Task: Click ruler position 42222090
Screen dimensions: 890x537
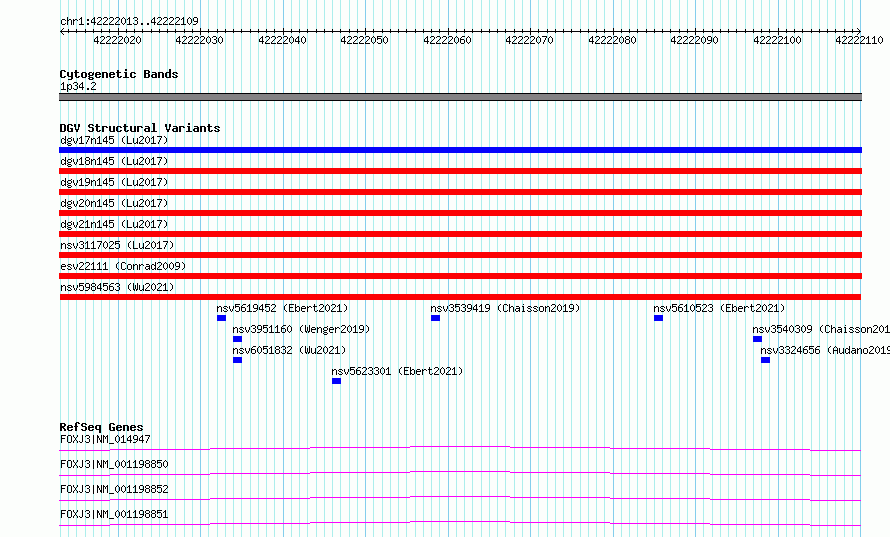Action: (695, 40)
